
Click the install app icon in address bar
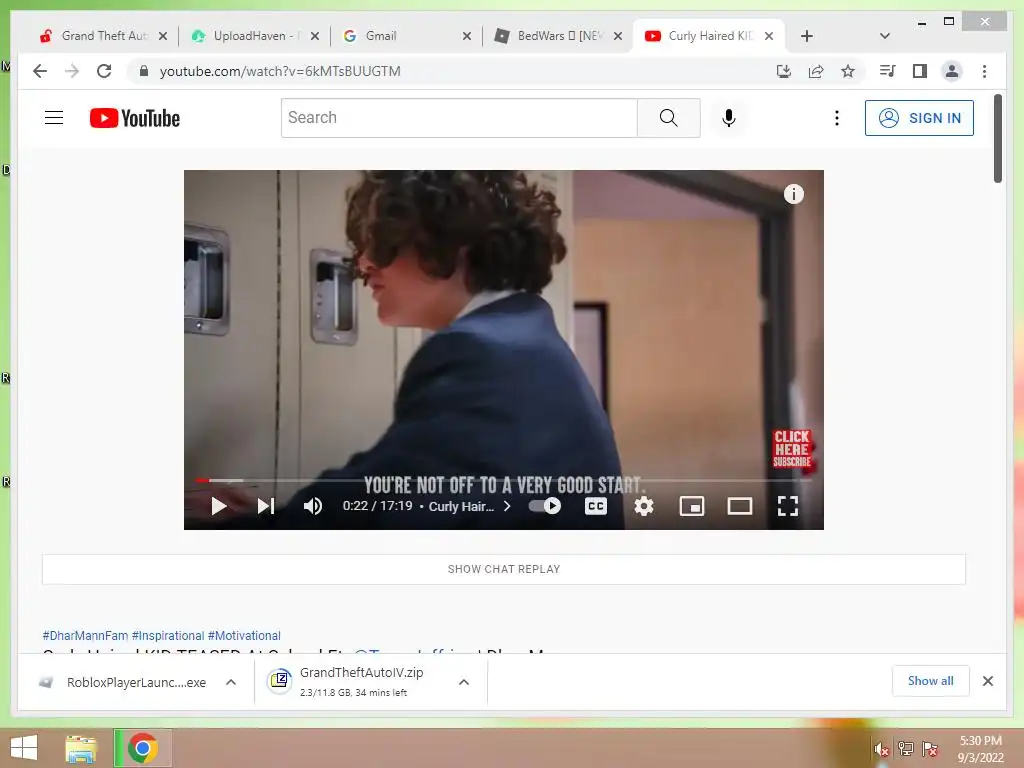784,71
